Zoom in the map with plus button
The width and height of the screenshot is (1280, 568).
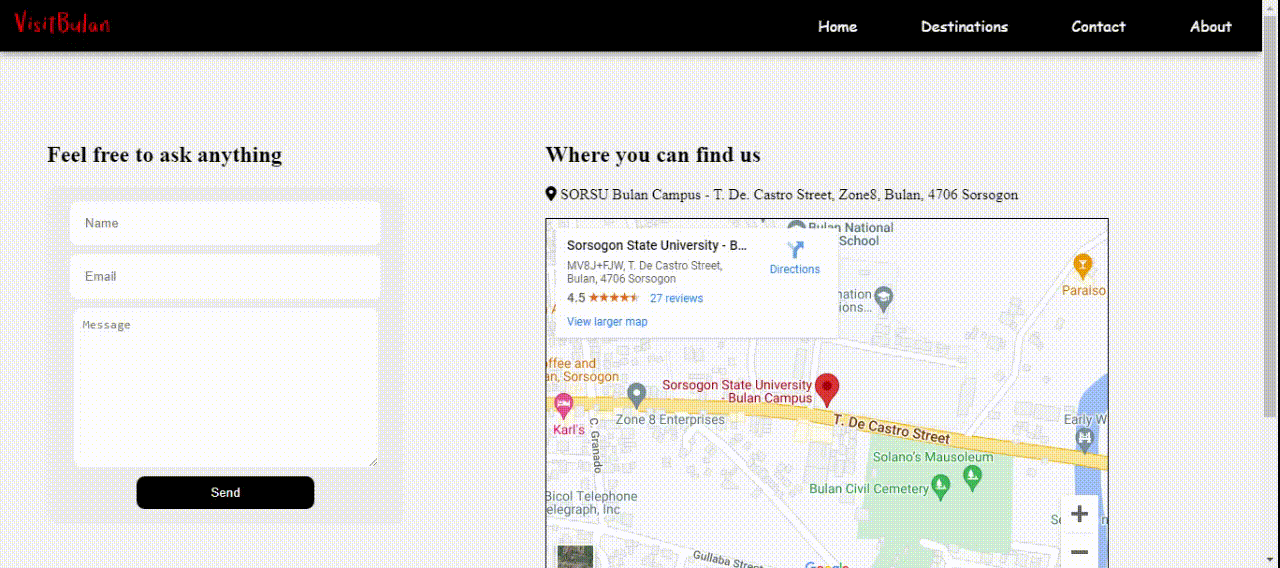coord(1079,515)
